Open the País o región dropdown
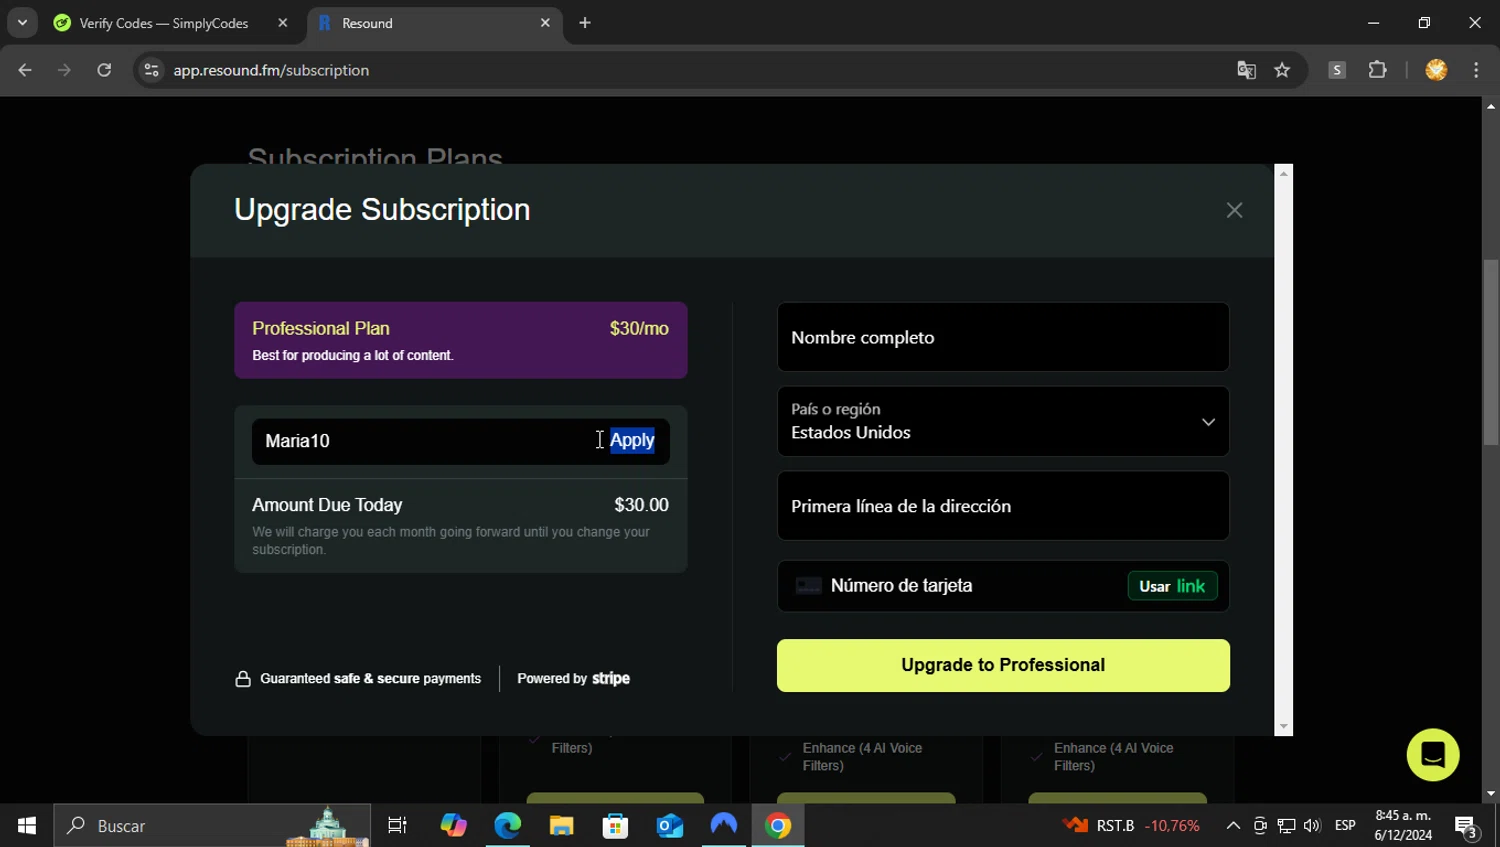Viewport: 1500px width, 847px height. pos(1003,421)
